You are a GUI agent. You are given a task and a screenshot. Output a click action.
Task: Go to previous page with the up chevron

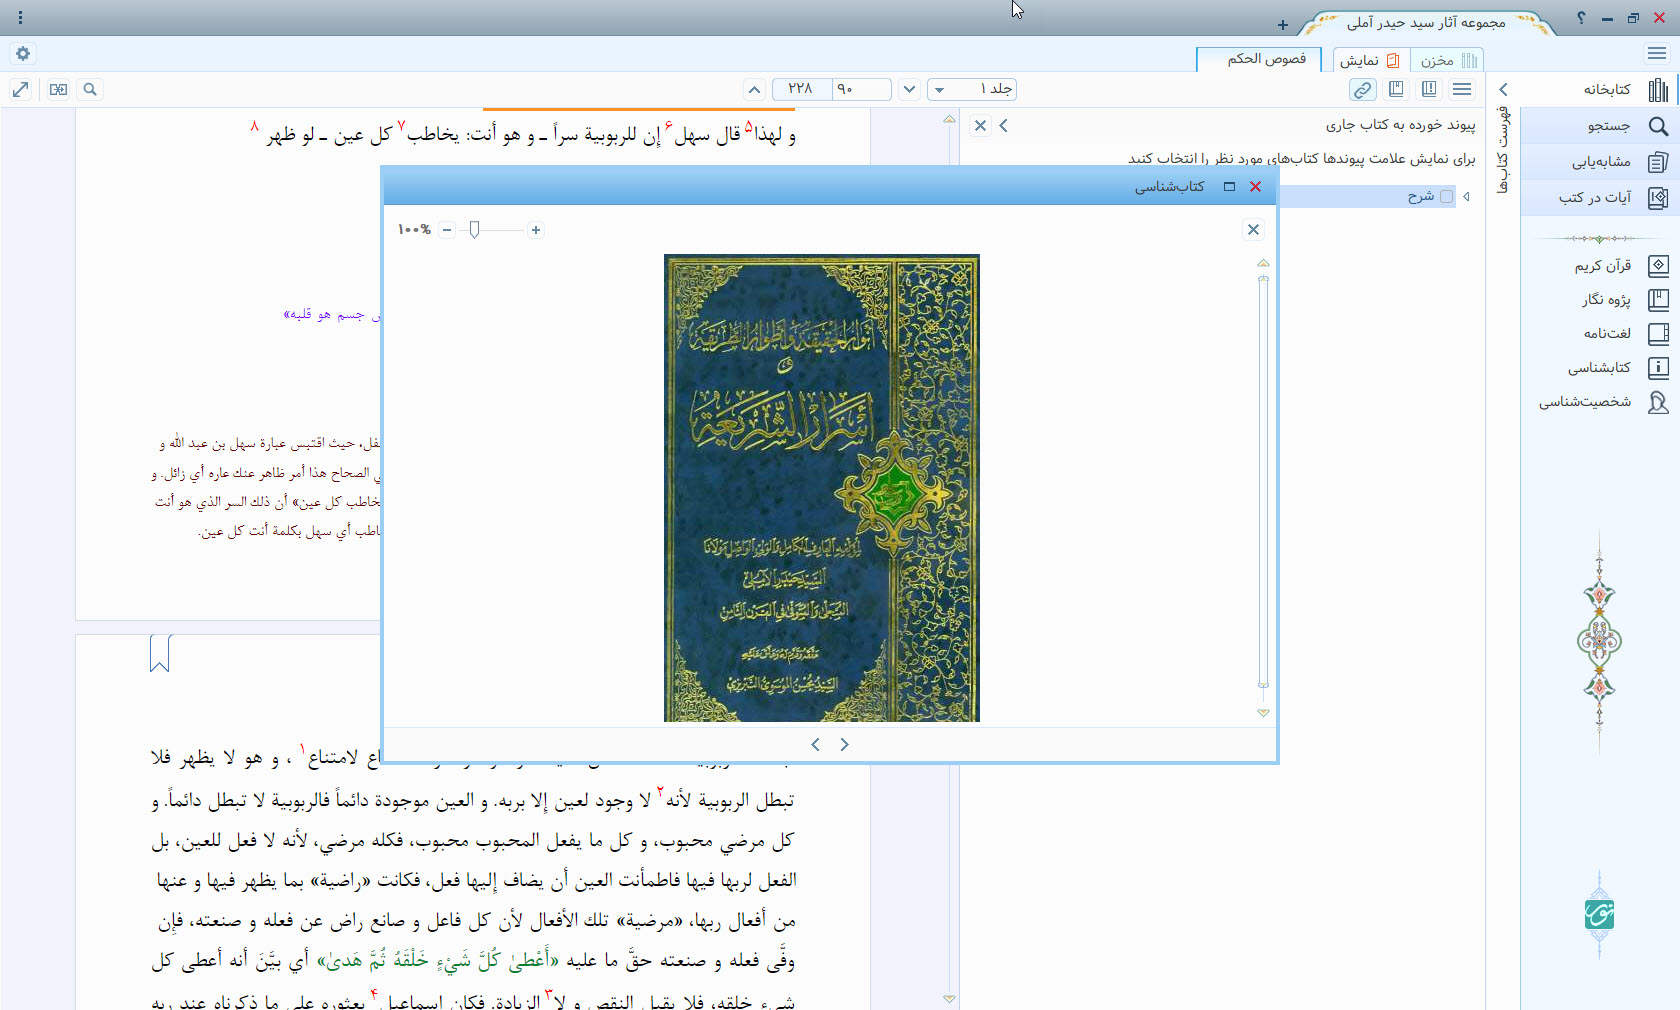tap(754, 89)
